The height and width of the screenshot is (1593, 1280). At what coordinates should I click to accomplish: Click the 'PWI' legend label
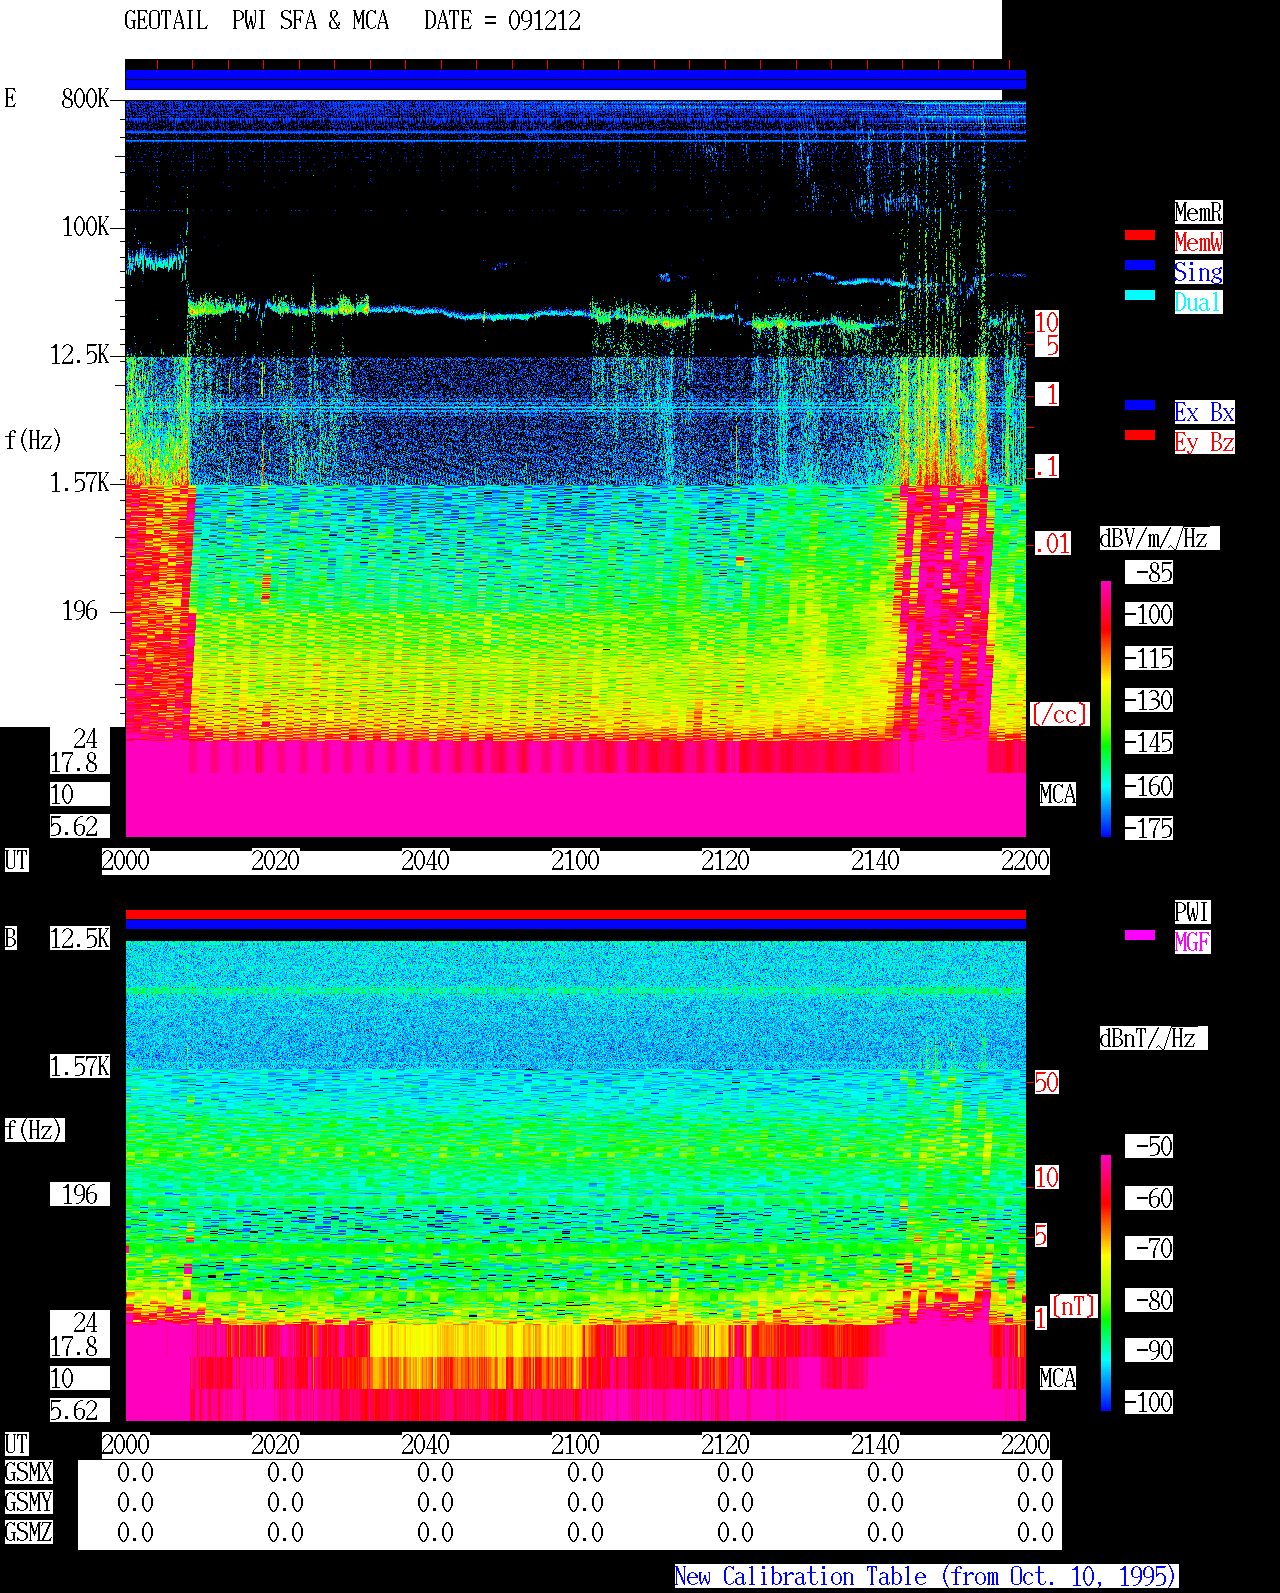coord(1192,912)
